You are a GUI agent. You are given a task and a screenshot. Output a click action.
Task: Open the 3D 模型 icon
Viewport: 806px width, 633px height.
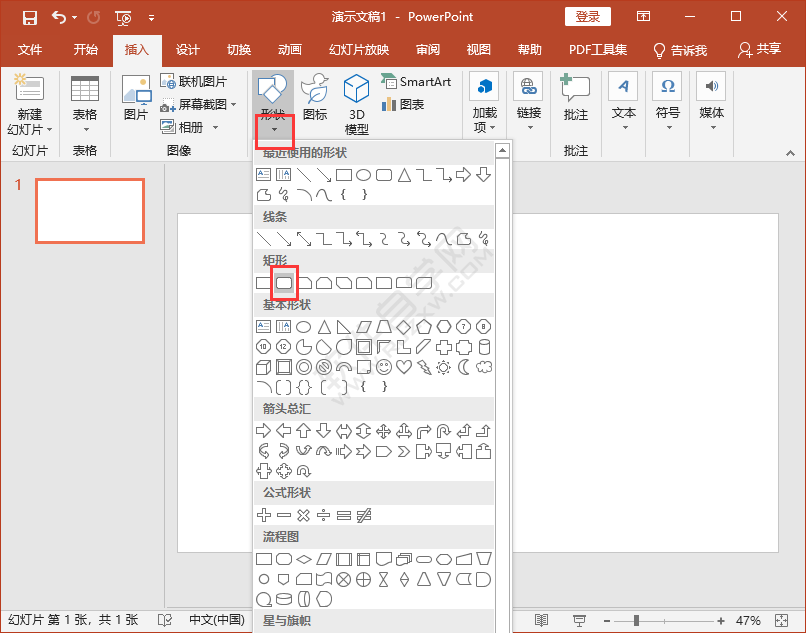pyautogui.click(x=356, y=105)
